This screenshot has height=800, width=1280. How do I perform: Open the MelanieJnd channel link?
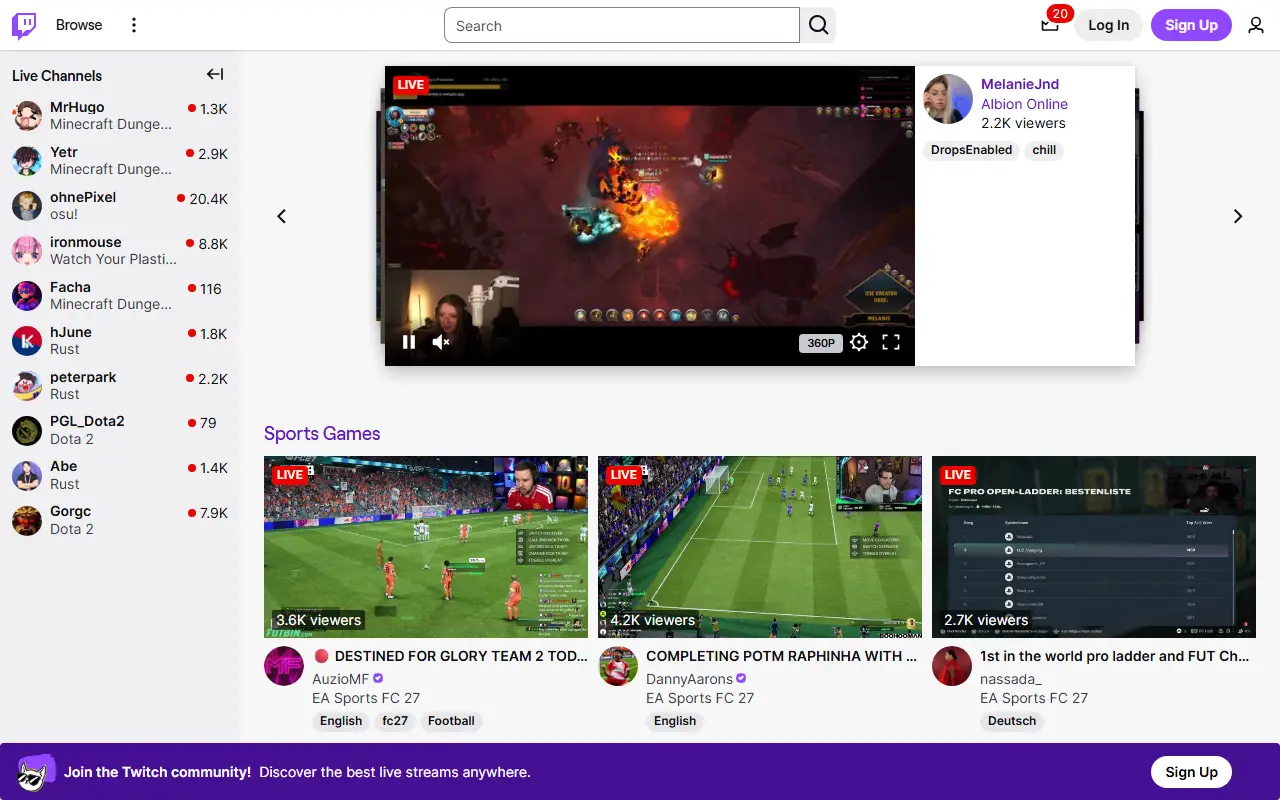coord(1020,84)
